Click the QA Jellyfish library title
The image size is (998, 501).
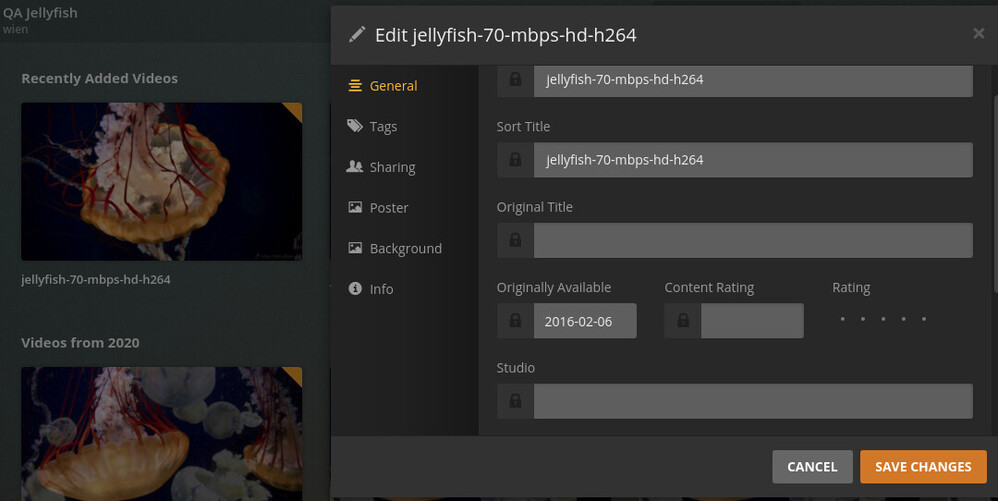[x=39, y=13]
